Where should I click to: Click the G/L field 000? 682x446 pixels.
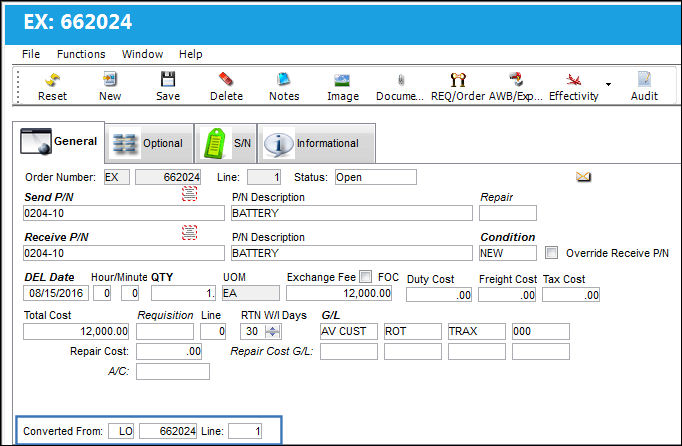click(541, 331)
